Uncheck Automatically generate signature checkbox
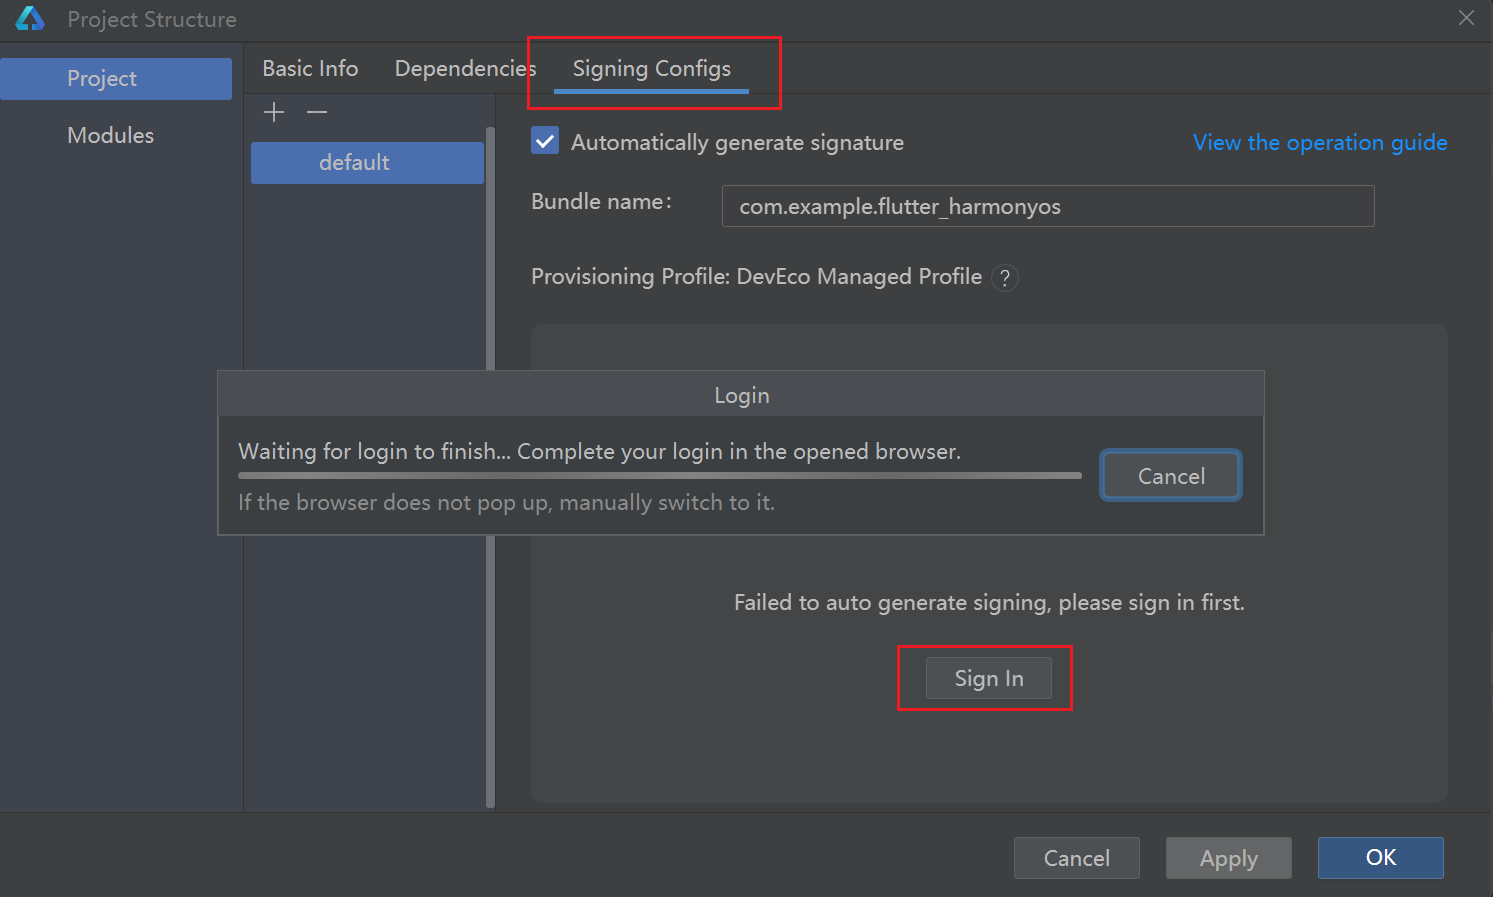 pyautogui.click(x=545, y=141)
